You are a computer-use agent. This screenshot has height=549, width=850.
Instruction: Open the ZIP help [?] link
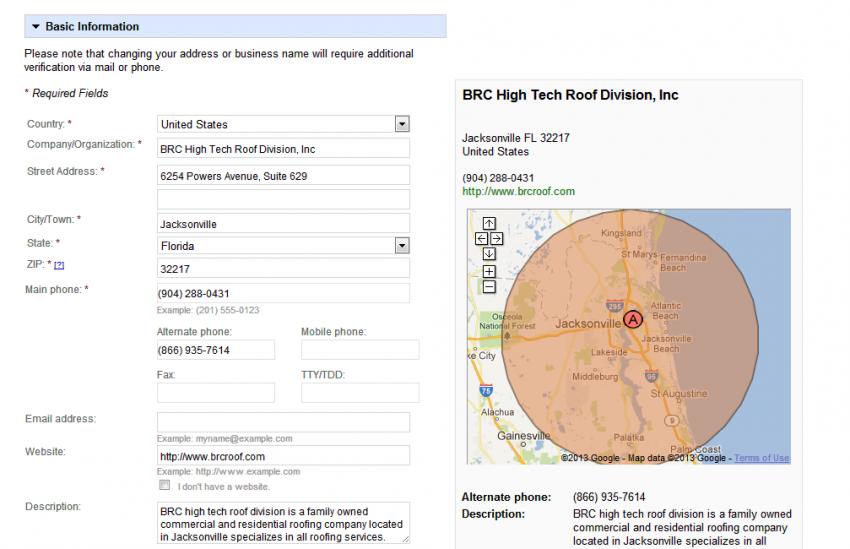click(59, 265)
